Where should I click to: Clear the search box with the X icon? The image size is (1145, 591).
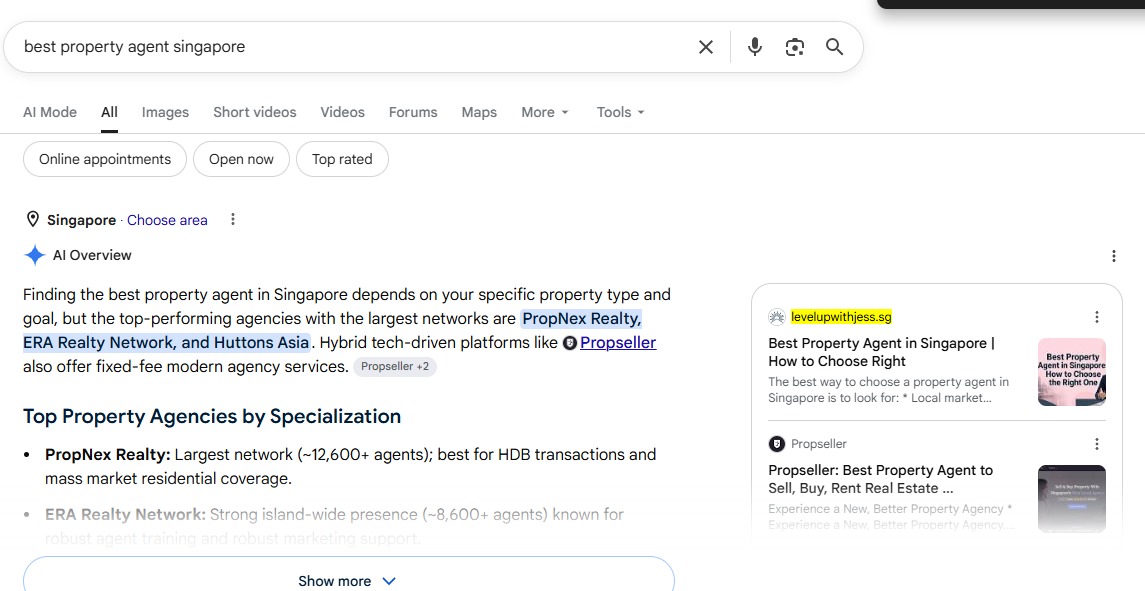pyautogui.click(x=705, y=47)
